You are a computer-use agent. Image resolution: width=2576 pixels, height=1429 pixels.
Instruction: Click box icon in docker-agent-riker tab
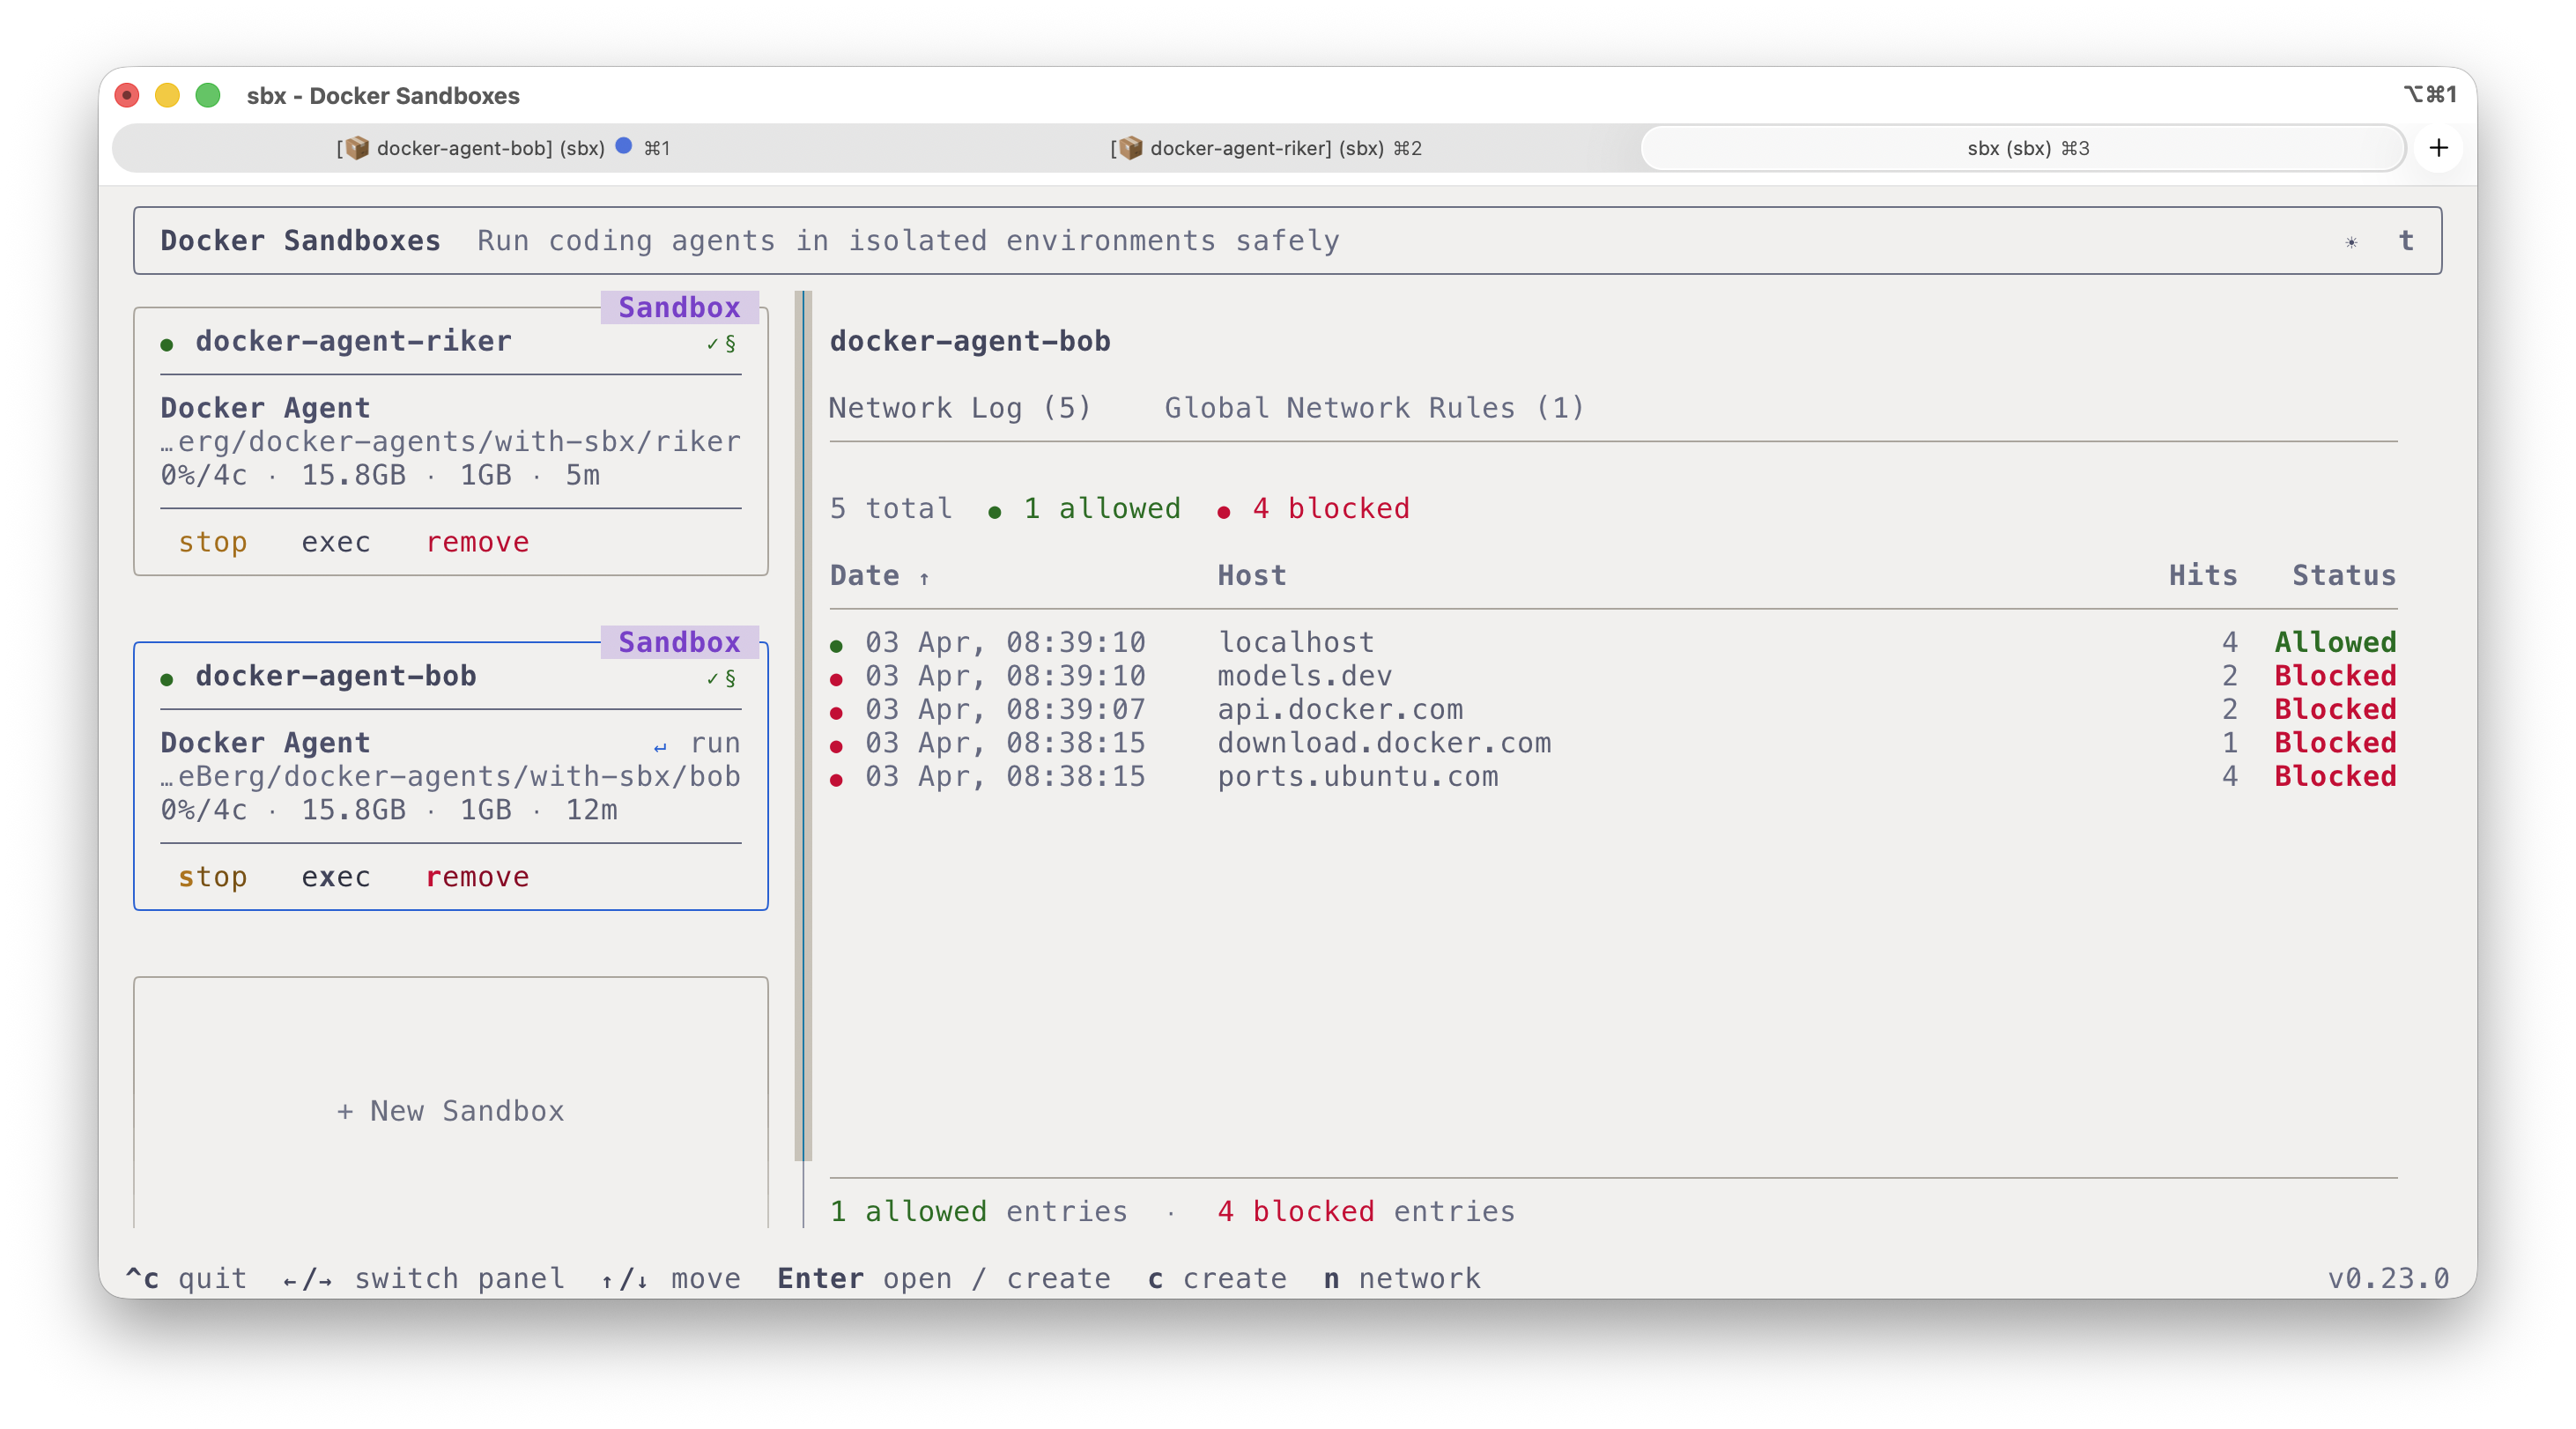(1130, 148)
